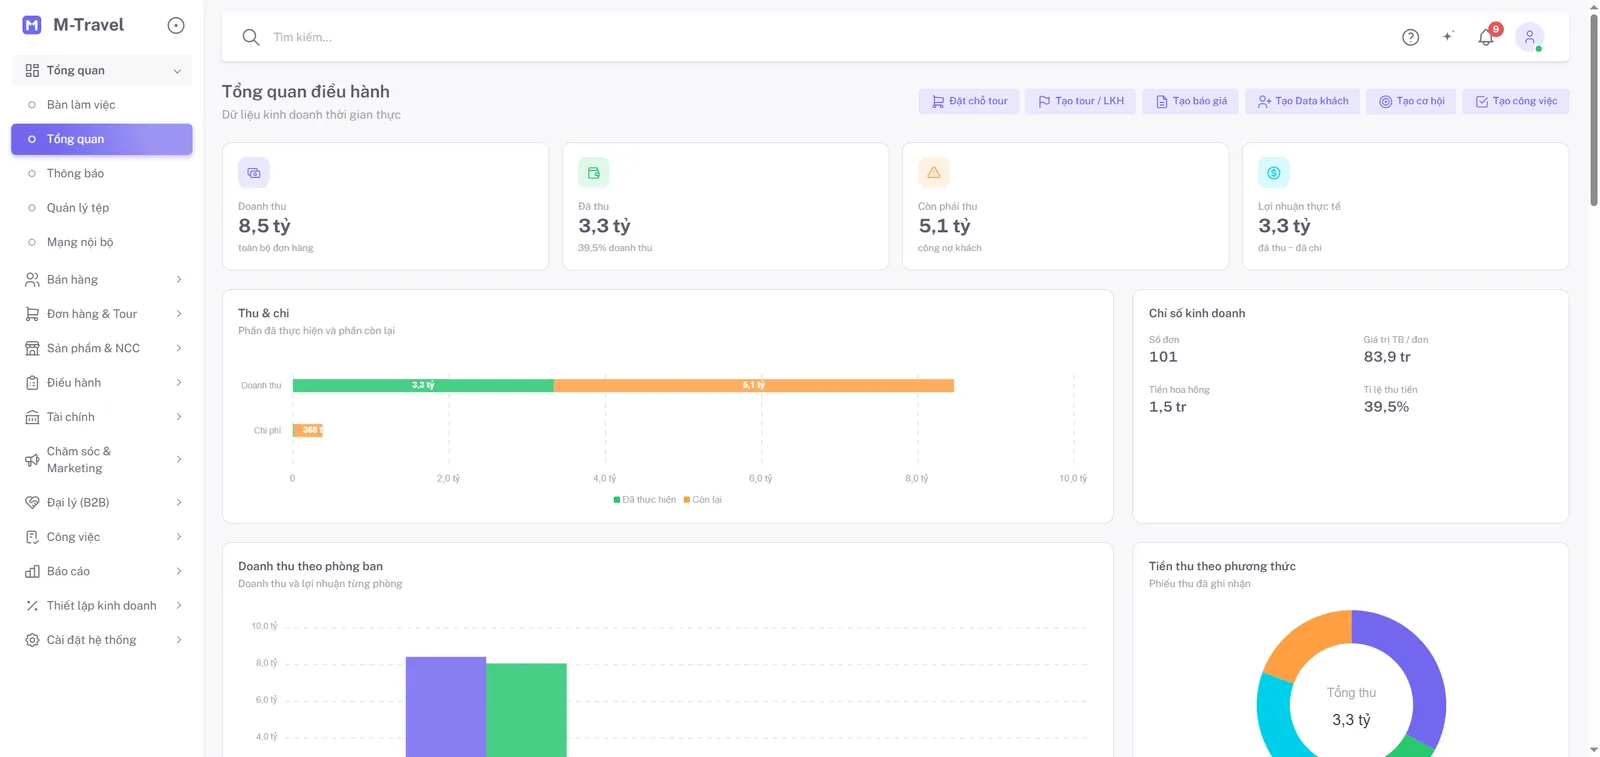This screenshot has height=757, width=1600.
Task: Toggle the Còn lại legend swatch
Action: click(x=687, y=500)
